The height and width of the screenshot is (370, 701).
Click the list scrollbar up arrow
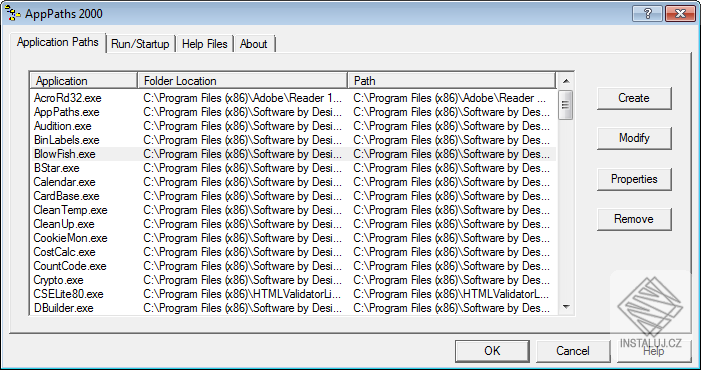coord(566,81)
